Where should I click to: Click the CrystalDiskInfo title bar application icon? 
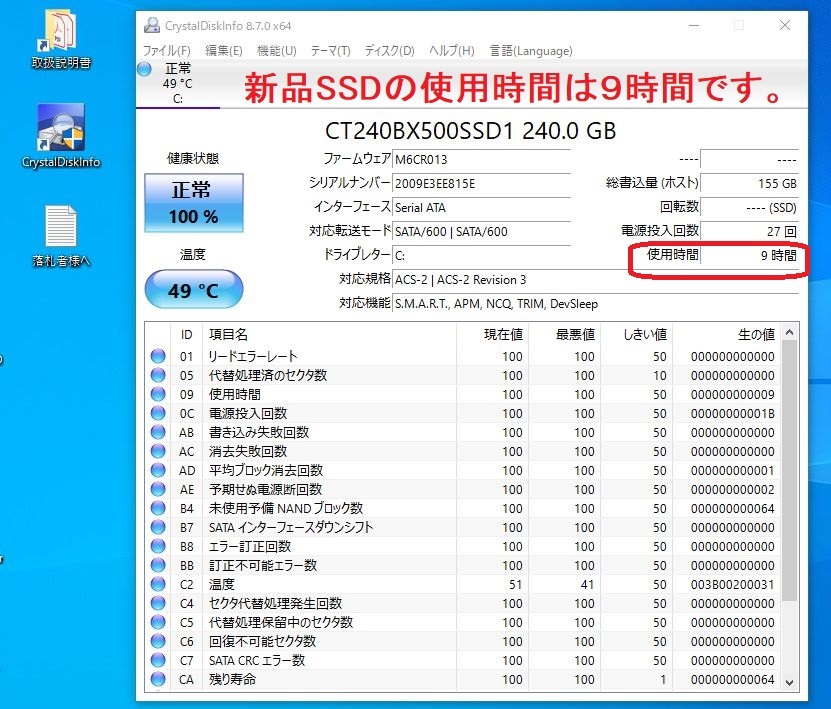point(152,24)
